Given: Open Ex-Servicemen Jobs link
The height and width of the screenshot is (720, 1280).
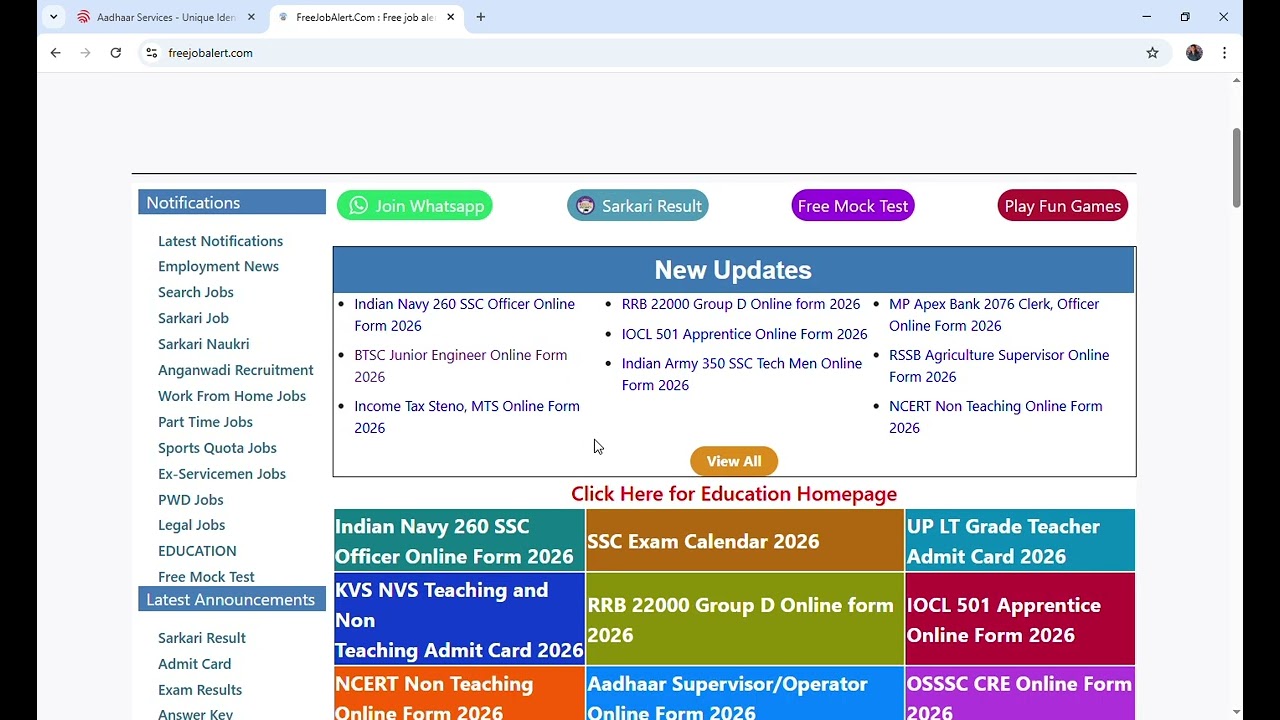Looking at the screenshot, I should click(222, 474).
